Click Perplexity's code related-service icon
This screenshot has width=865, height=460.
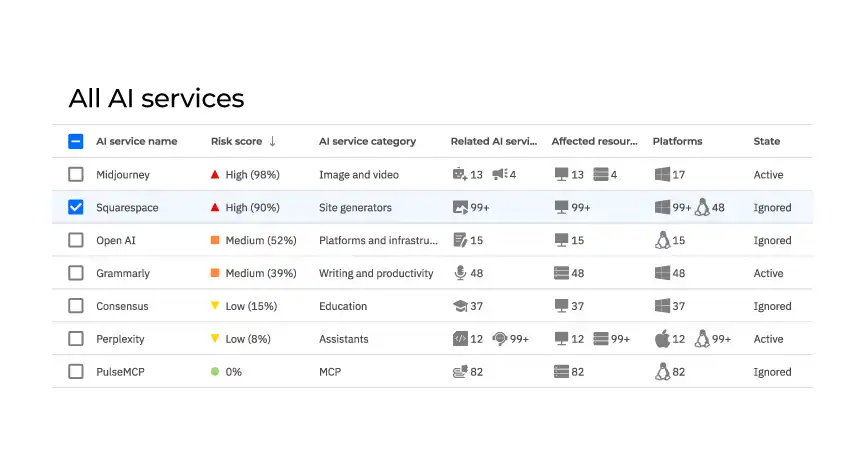[460, 339]
